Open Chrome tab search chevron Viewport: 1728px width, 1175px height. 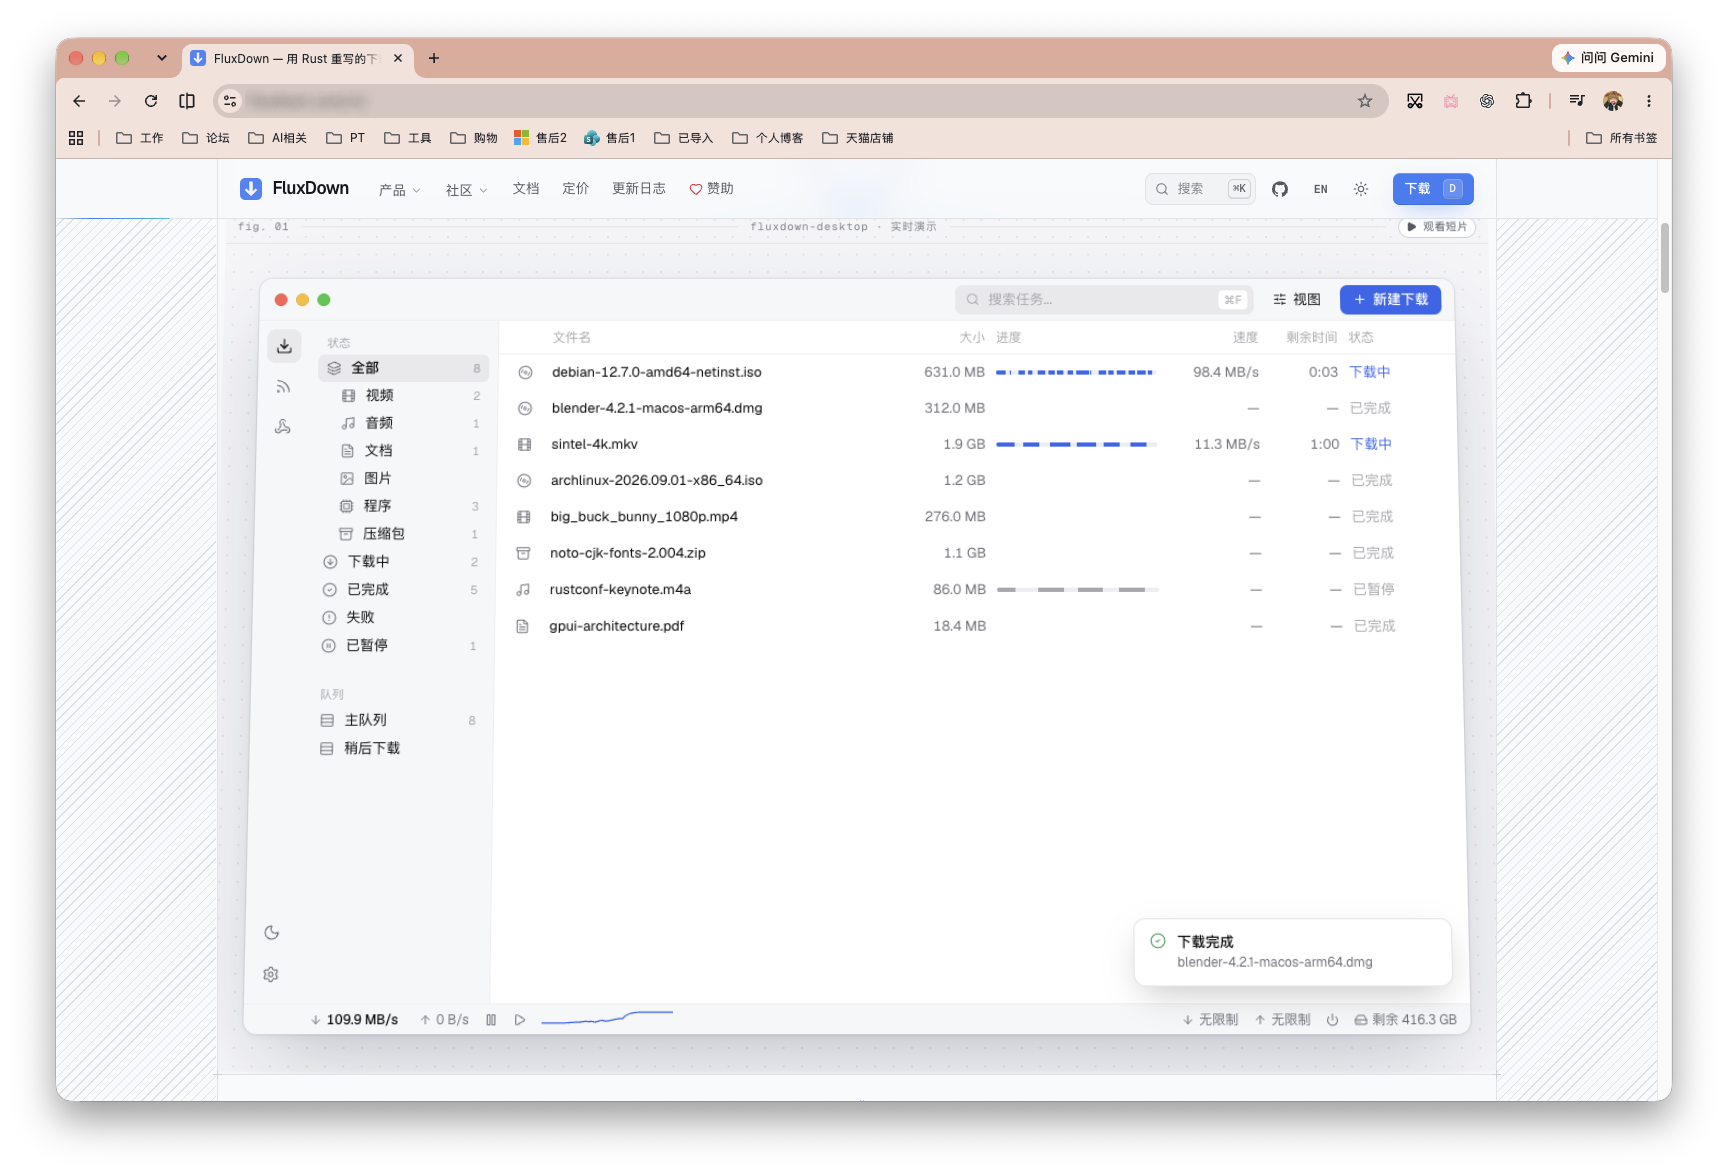(x=161, y=58)
